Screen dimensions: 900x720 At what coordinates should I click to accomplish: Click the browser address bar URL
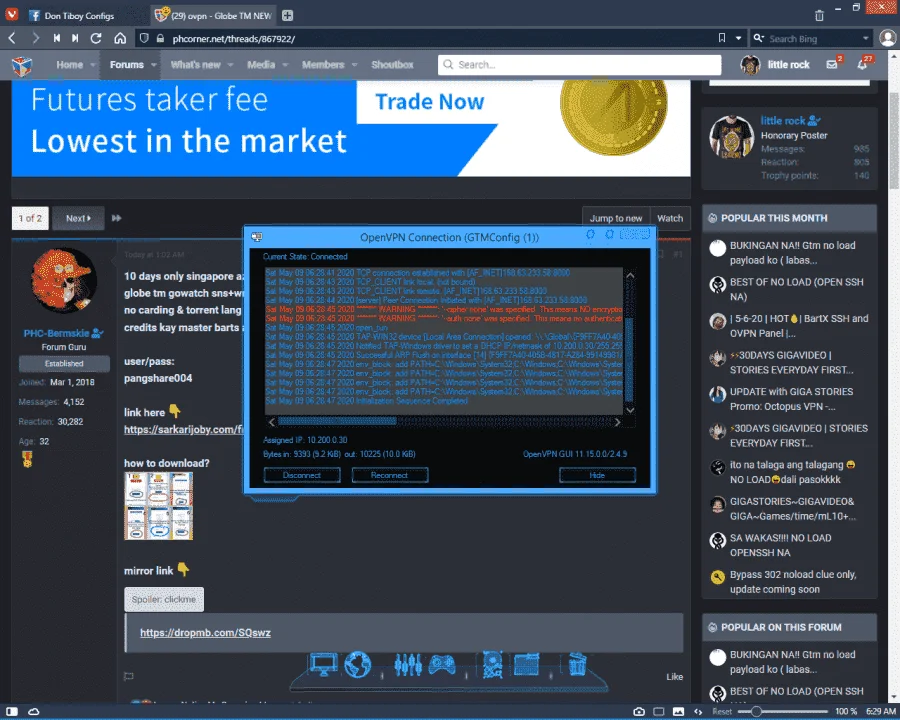pos(234,38)
